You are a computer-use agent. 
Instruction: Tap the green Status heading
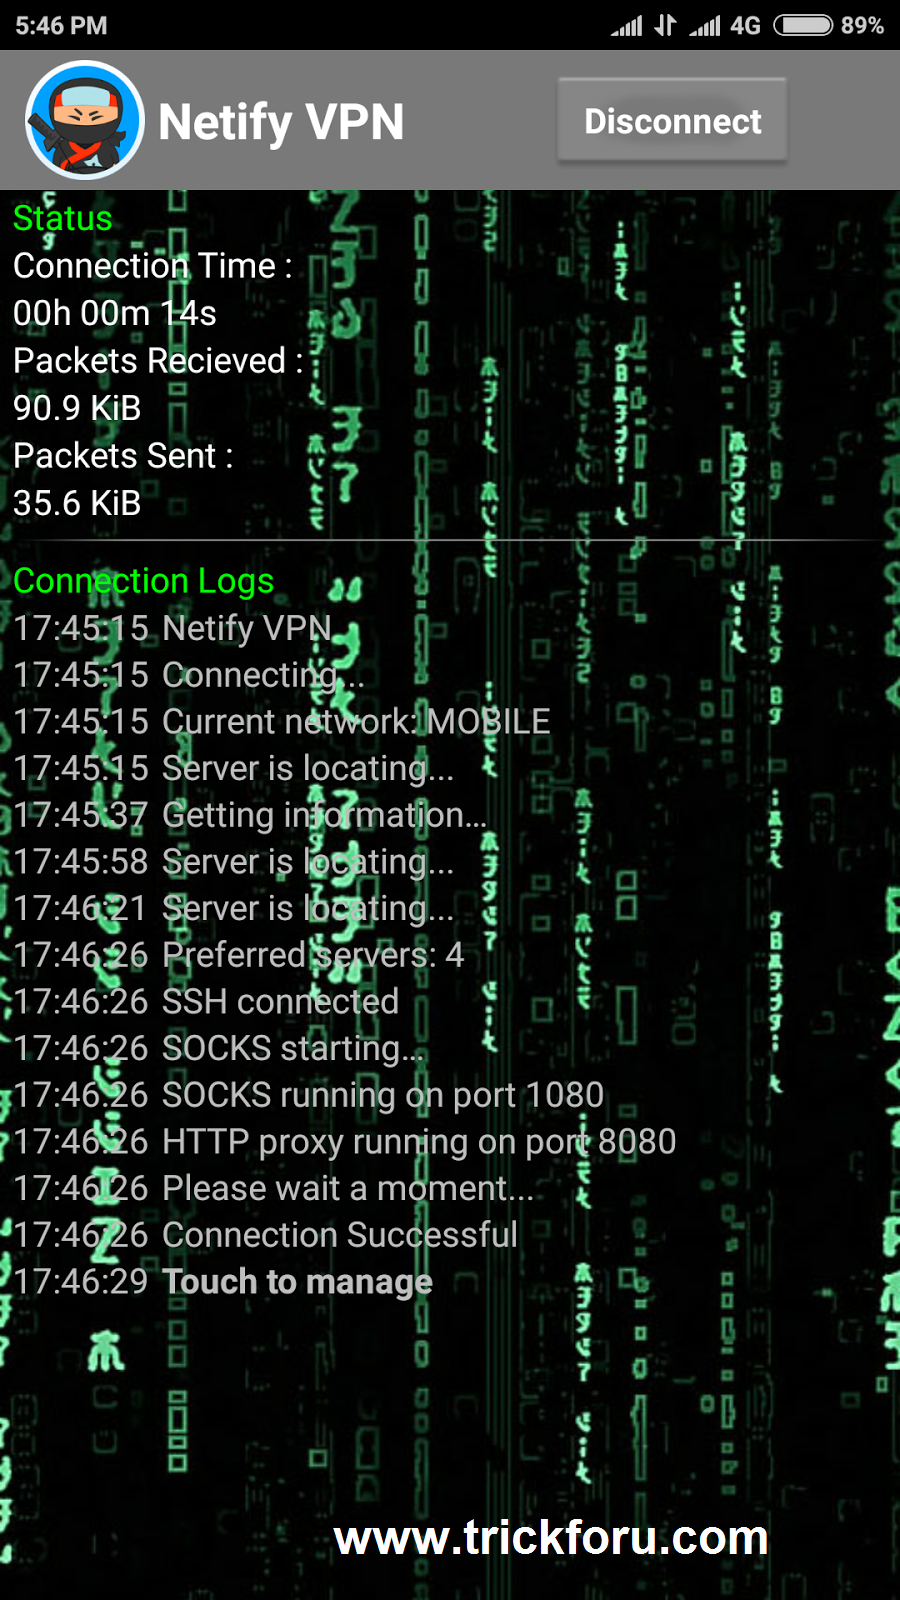62,218
